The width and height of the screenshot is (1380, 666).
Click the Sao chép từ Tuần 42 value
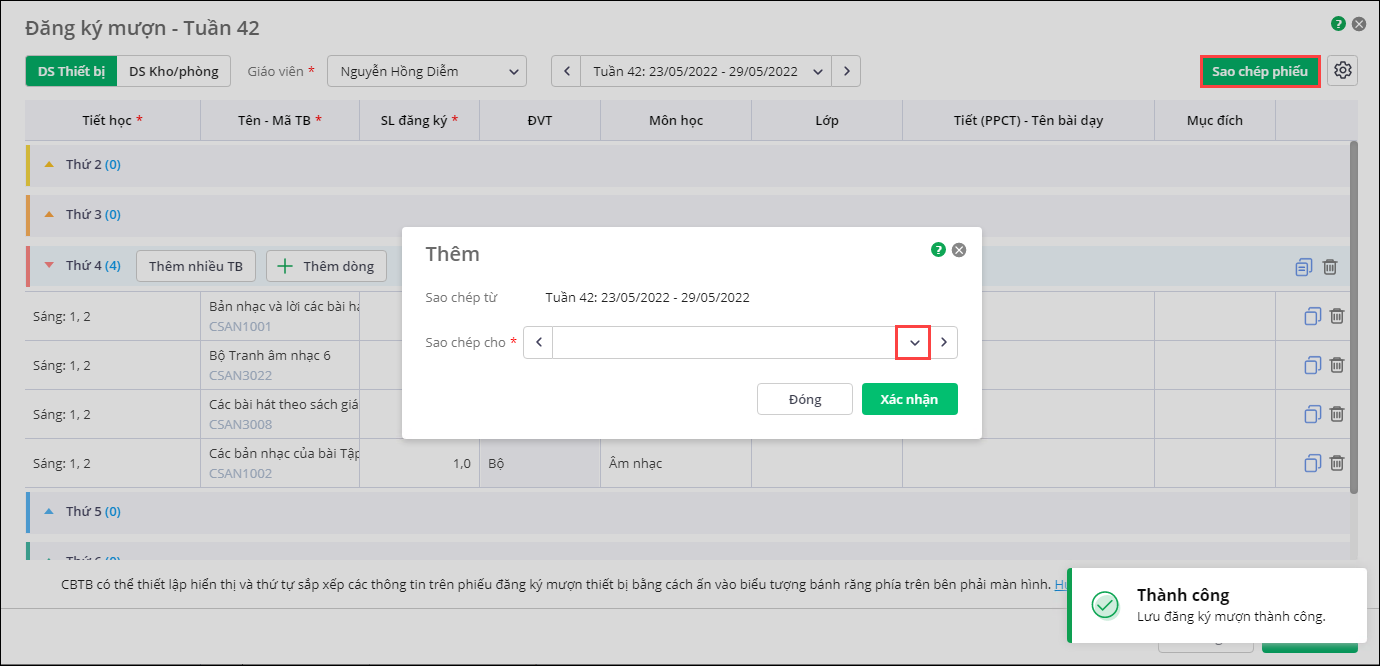(647, 297)
